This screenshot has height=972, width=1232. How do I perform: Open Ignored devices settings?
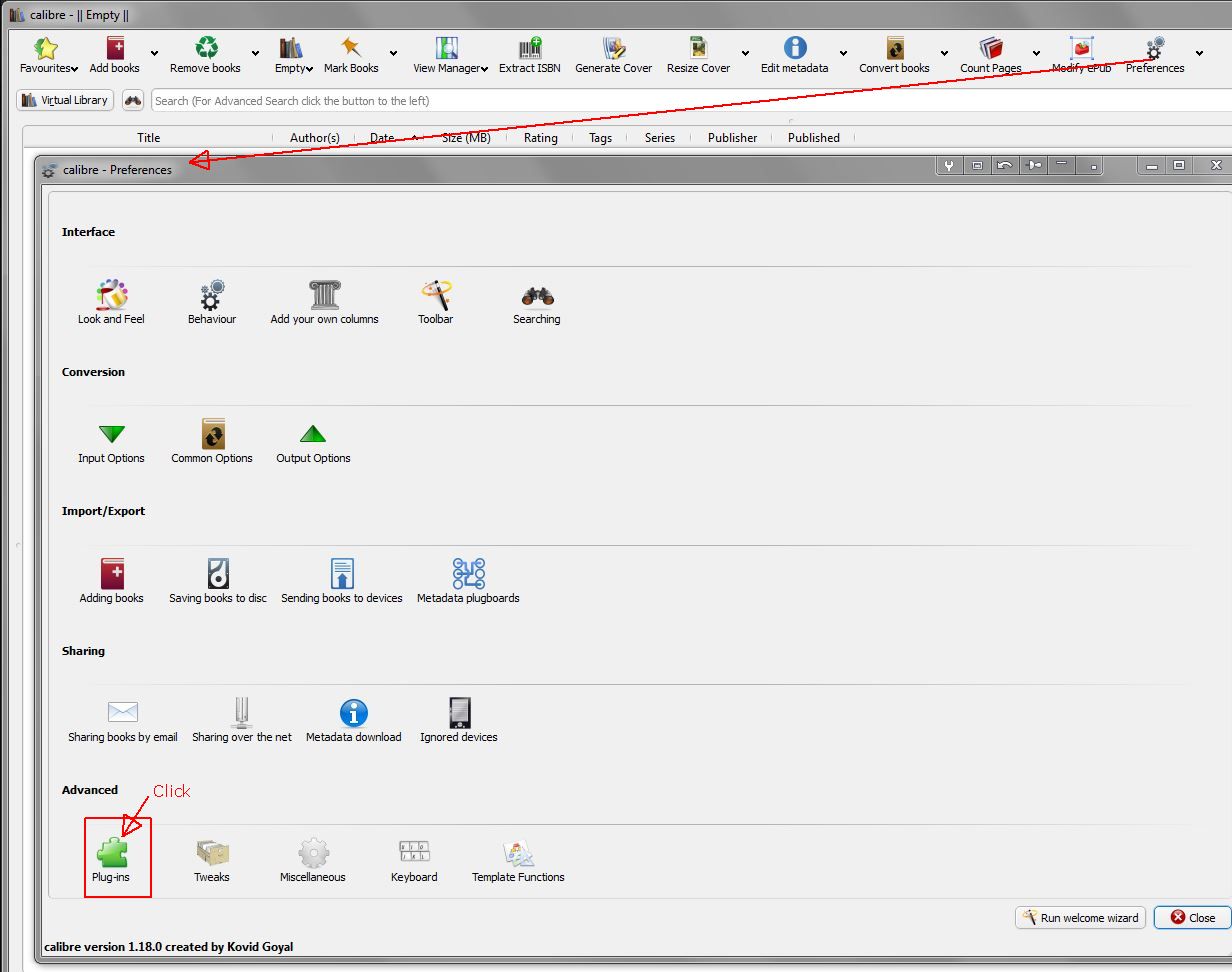coord(459,721)
